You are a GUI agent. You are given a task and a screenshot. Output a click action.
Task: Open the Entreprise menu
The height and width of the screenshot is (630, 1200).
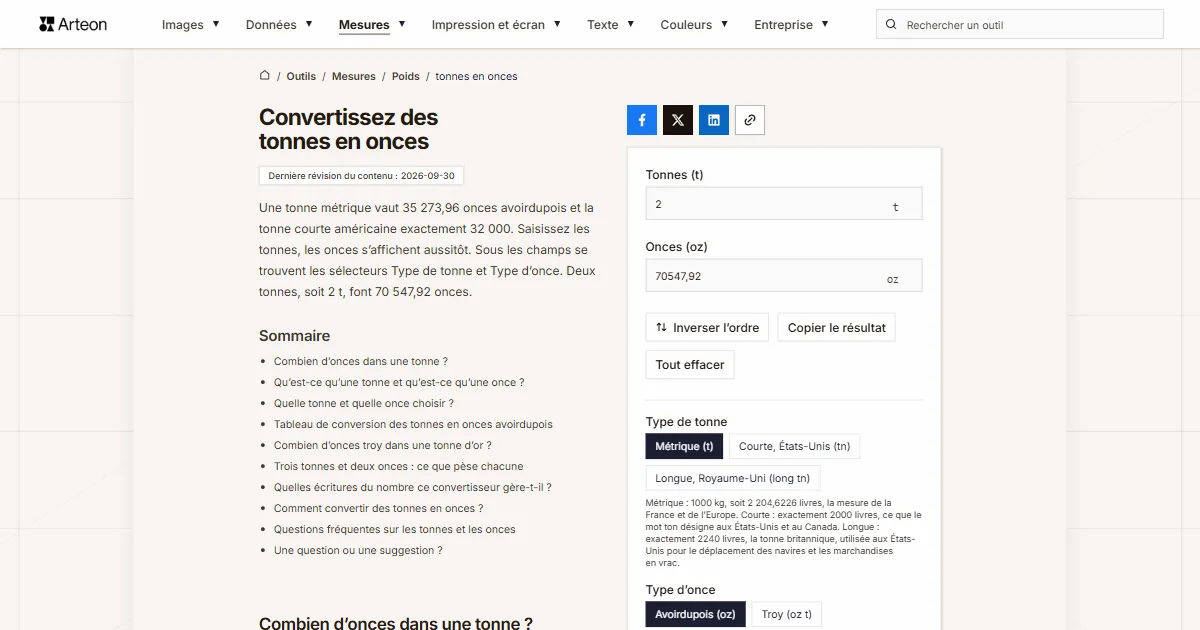[791, 24]
